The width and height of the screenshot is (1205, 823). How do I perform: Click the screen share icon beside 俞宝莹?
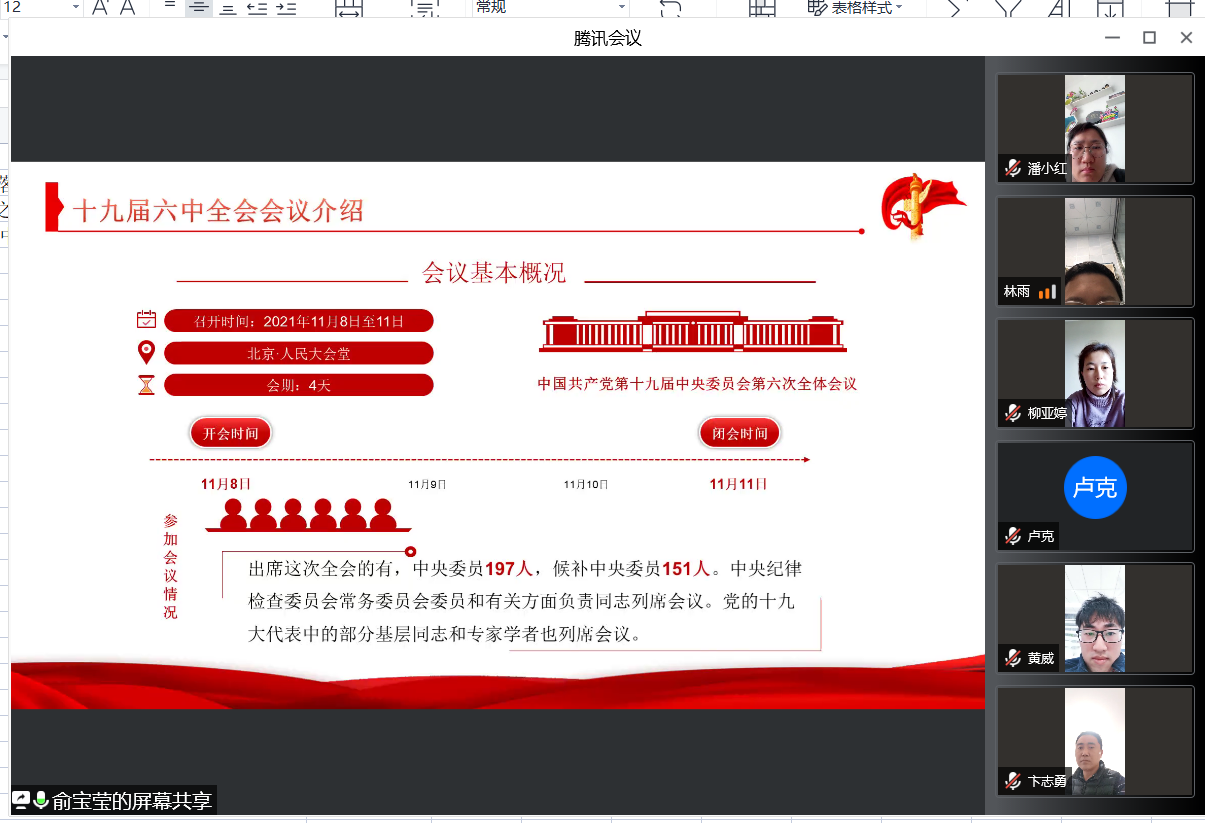click(x=21, y=800)
